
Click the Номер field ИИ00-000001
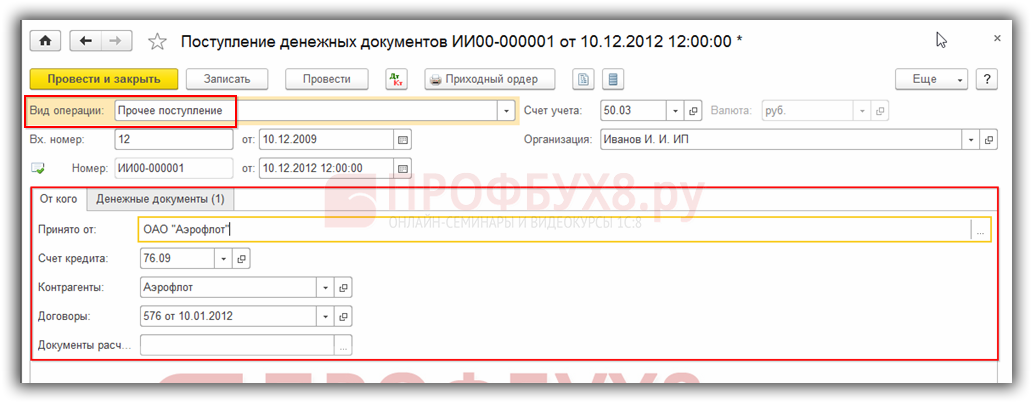[x=174, y=168]
